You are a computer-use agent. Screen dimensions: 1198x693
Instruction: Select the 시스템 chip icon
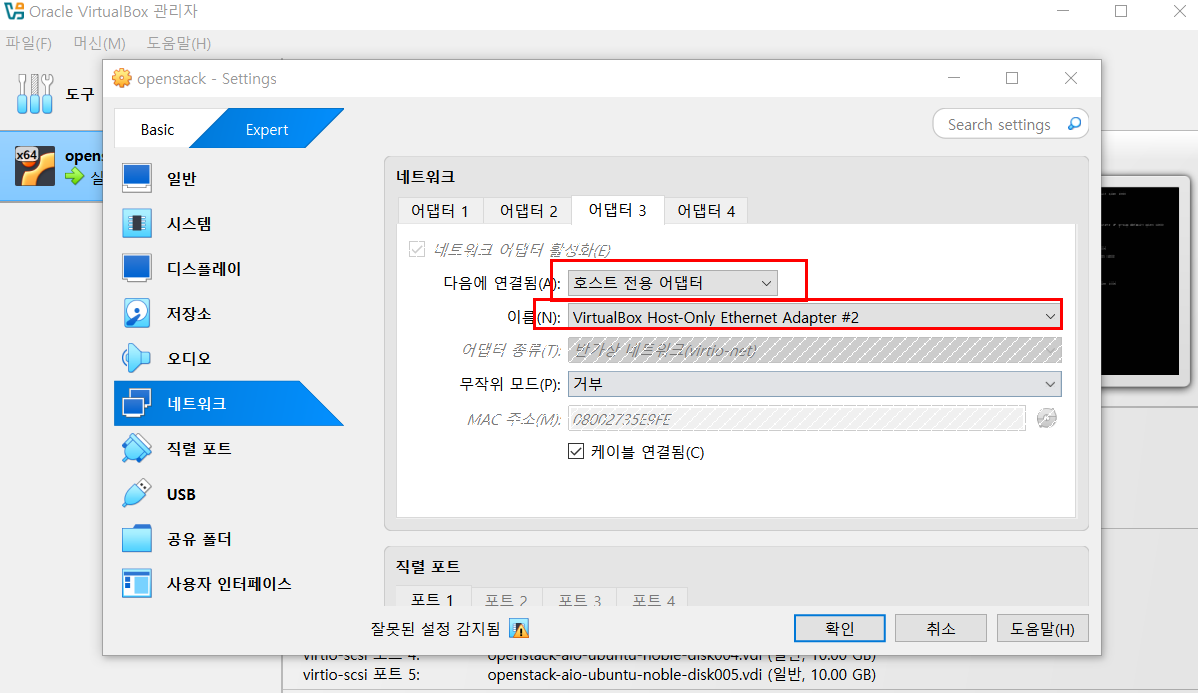click(x=137, y=223)
